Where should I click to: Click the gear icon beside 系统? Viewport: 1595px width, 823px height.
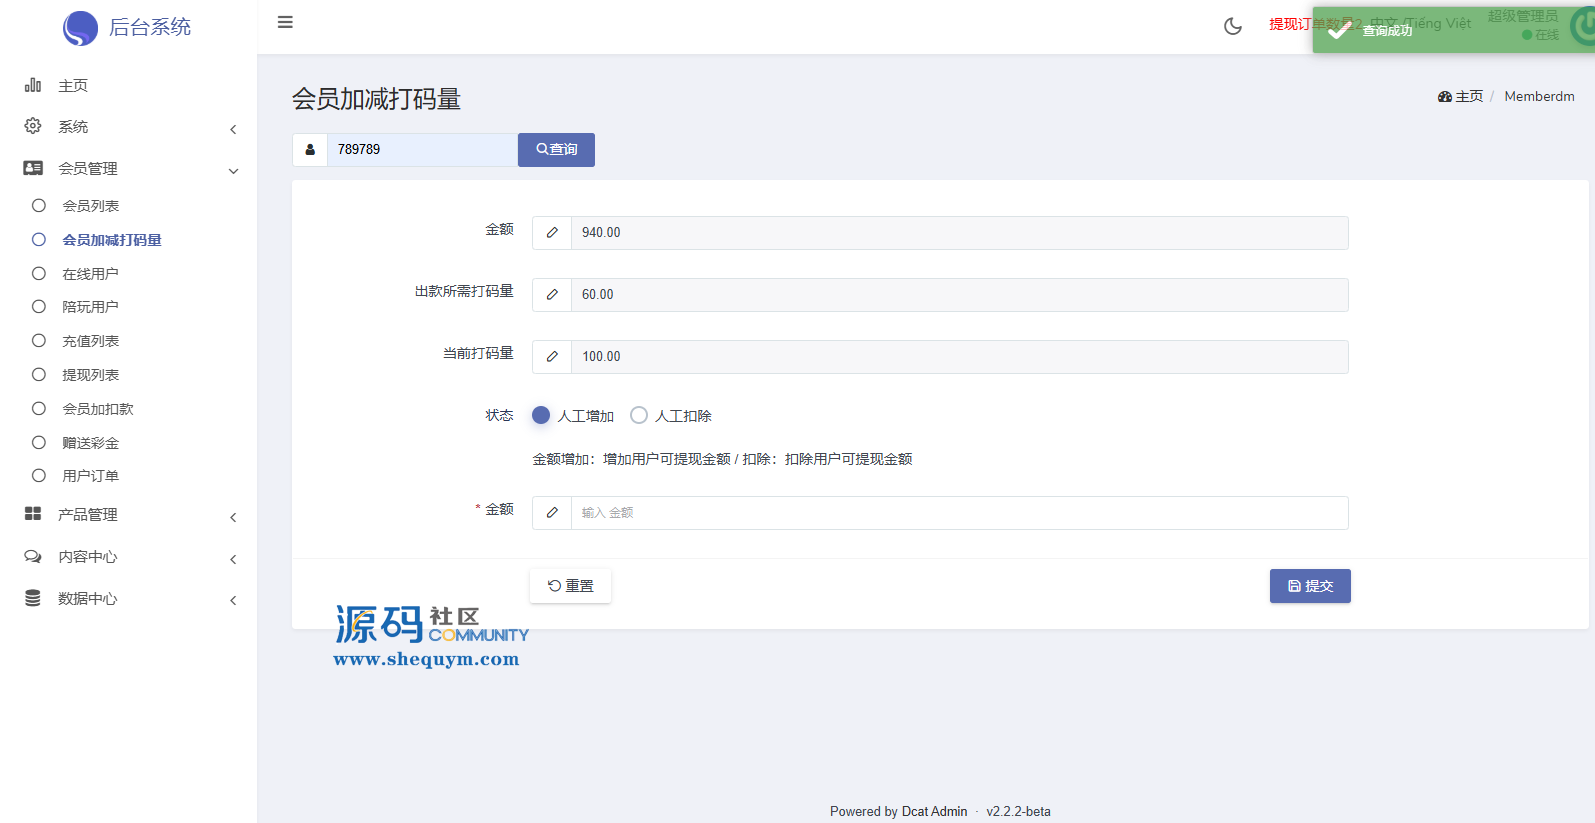pyautogui.click(x=33, y=126)
